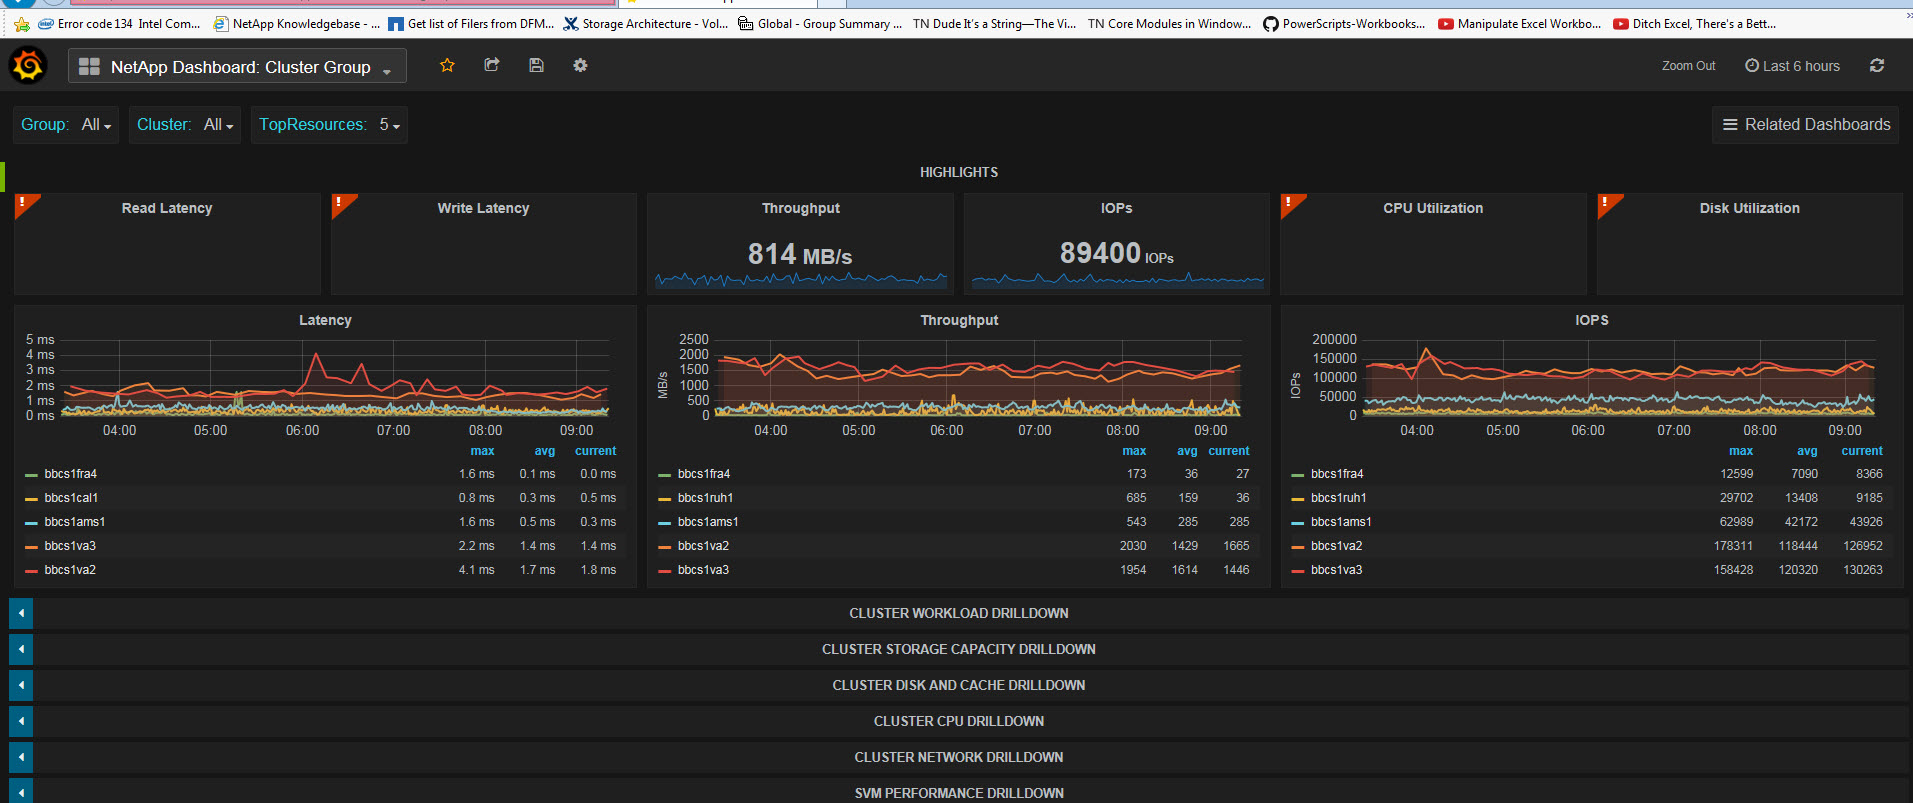
Task: Click the Grafana logo icon
Action: click(28, 66)
